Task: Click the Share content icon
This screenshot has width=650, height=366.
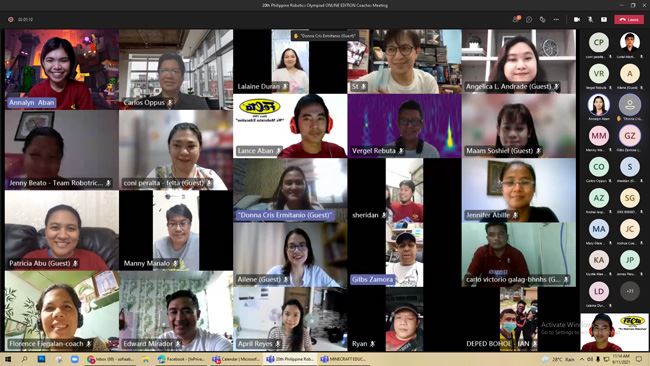Action: pos(604,19)
